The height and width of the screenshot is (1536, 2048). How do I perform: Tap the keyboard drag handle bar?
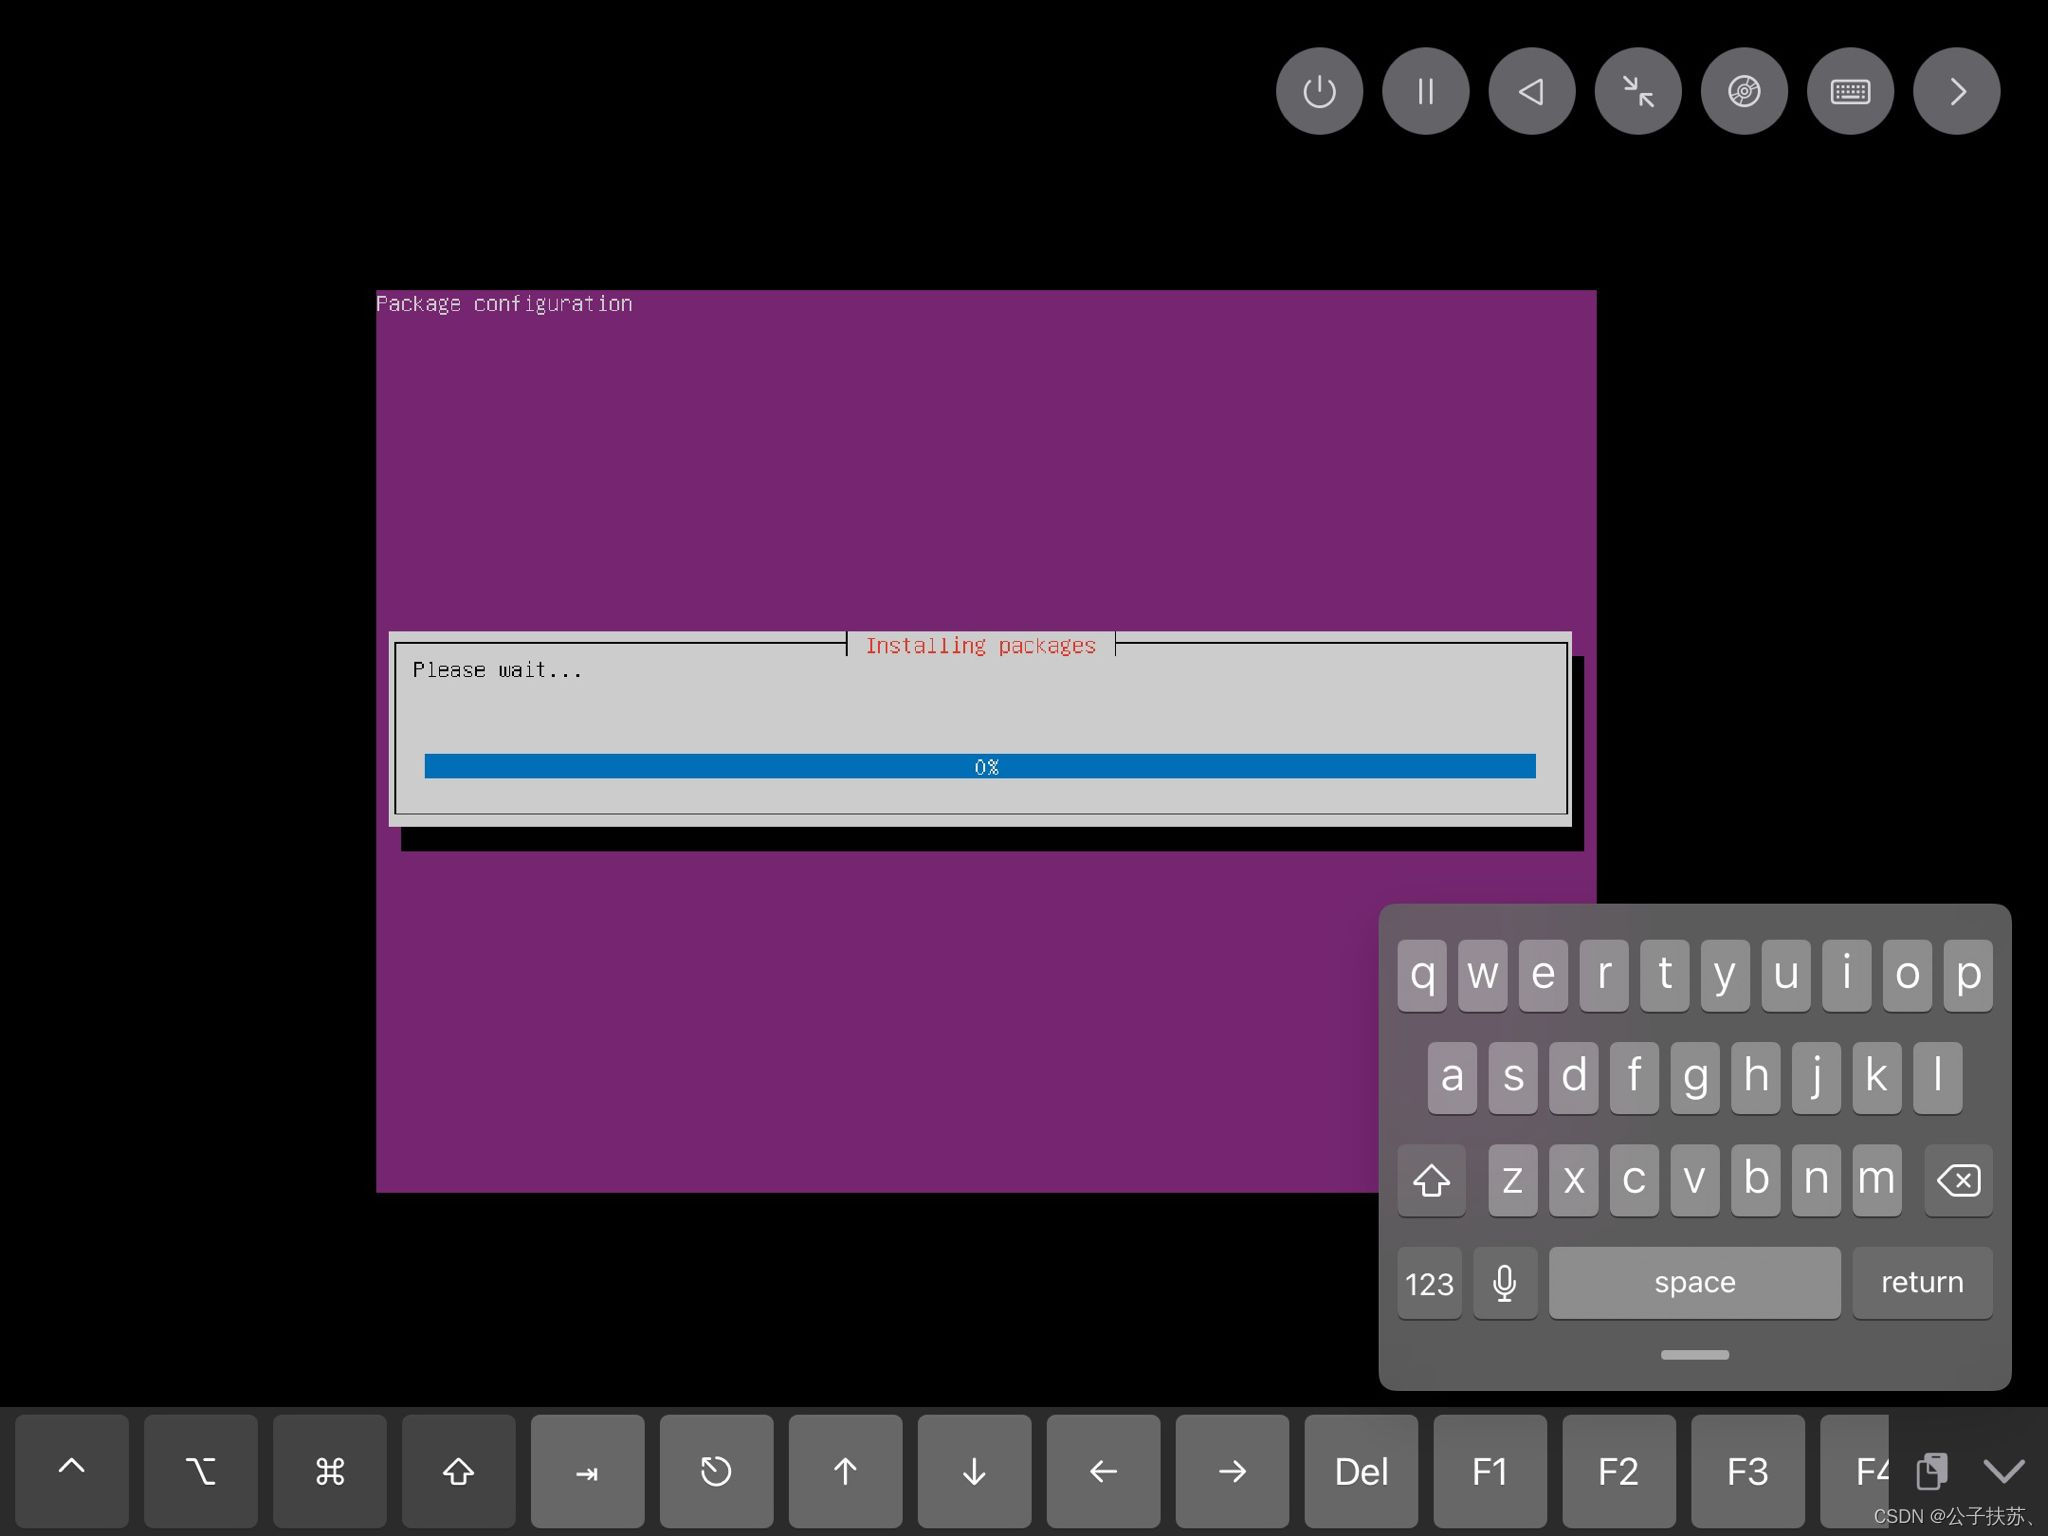(x=1694, y=1355)
